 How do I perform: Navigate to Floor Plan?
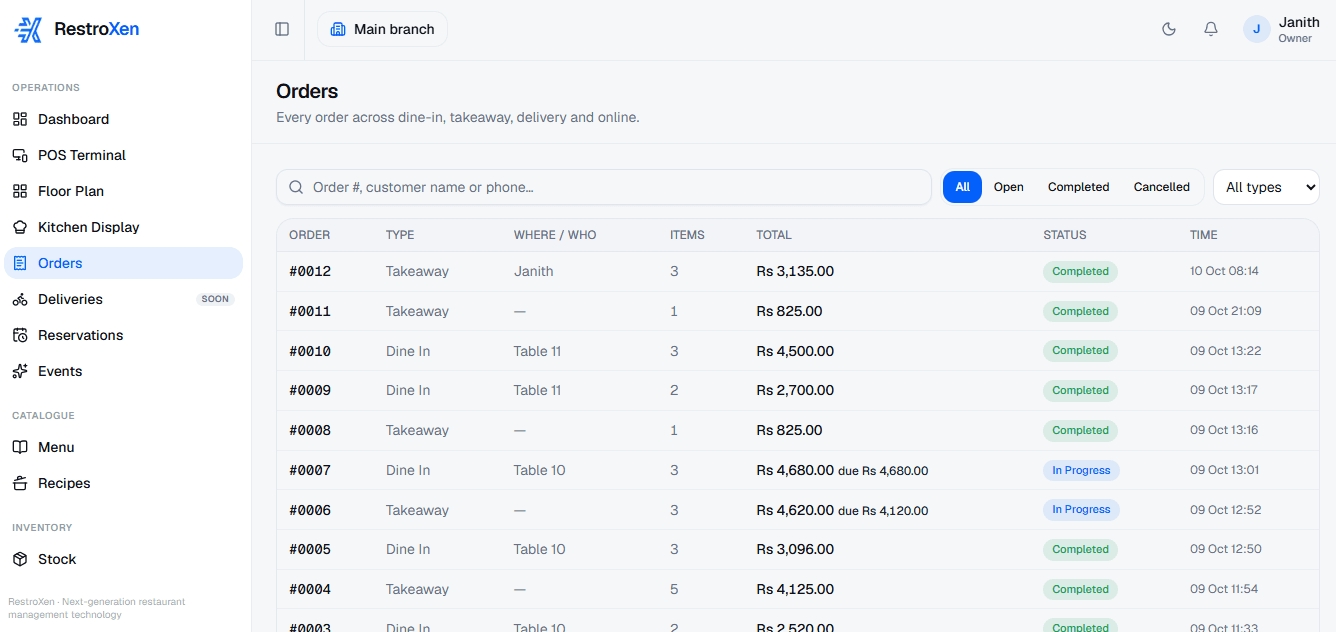click(x=124, y=191)
